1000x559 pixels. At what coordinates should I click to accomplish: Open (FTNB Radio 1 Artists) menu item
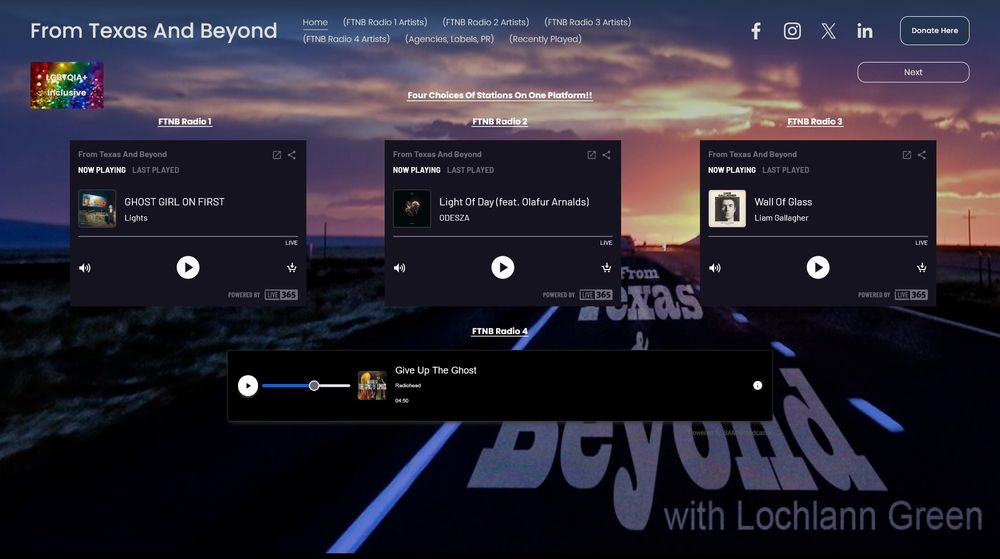(385, 22)
